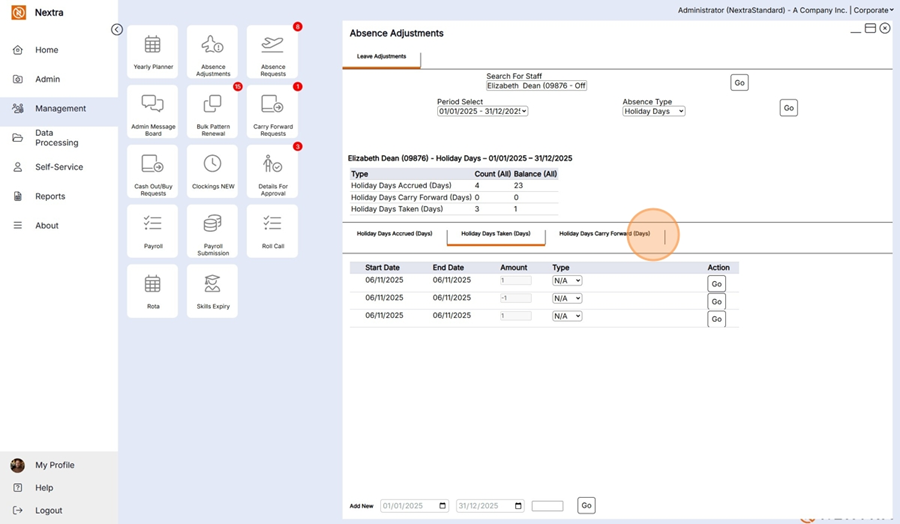This screenshot has width=900, height=524.
Task: Open the Payroll Submission tile
Action: click(212, 231)
